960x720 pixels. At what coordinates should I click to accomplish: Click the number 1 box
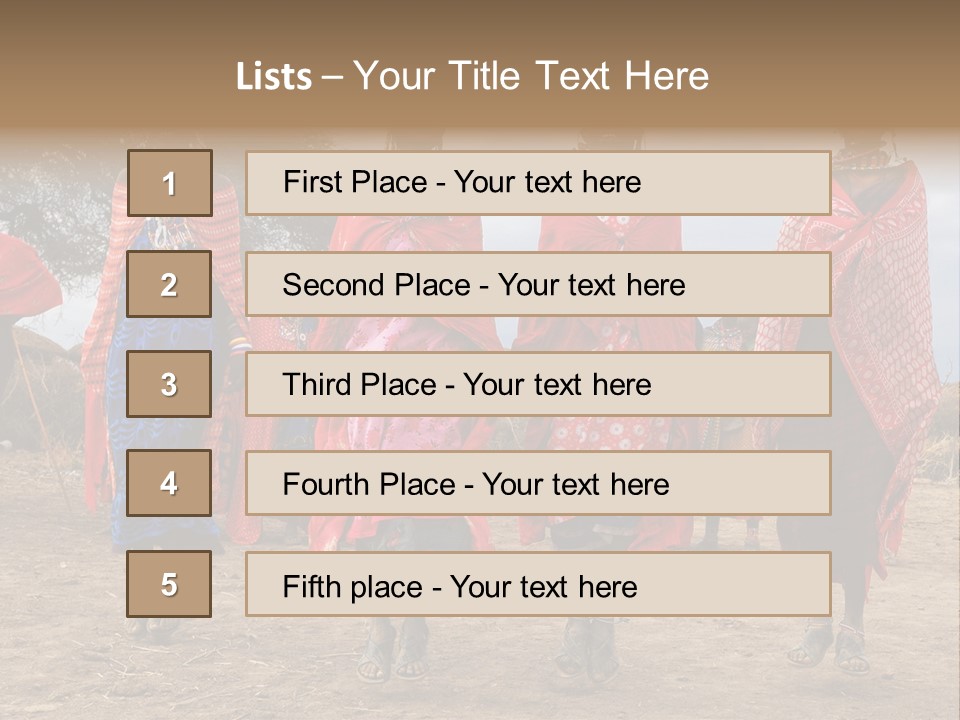169,183
